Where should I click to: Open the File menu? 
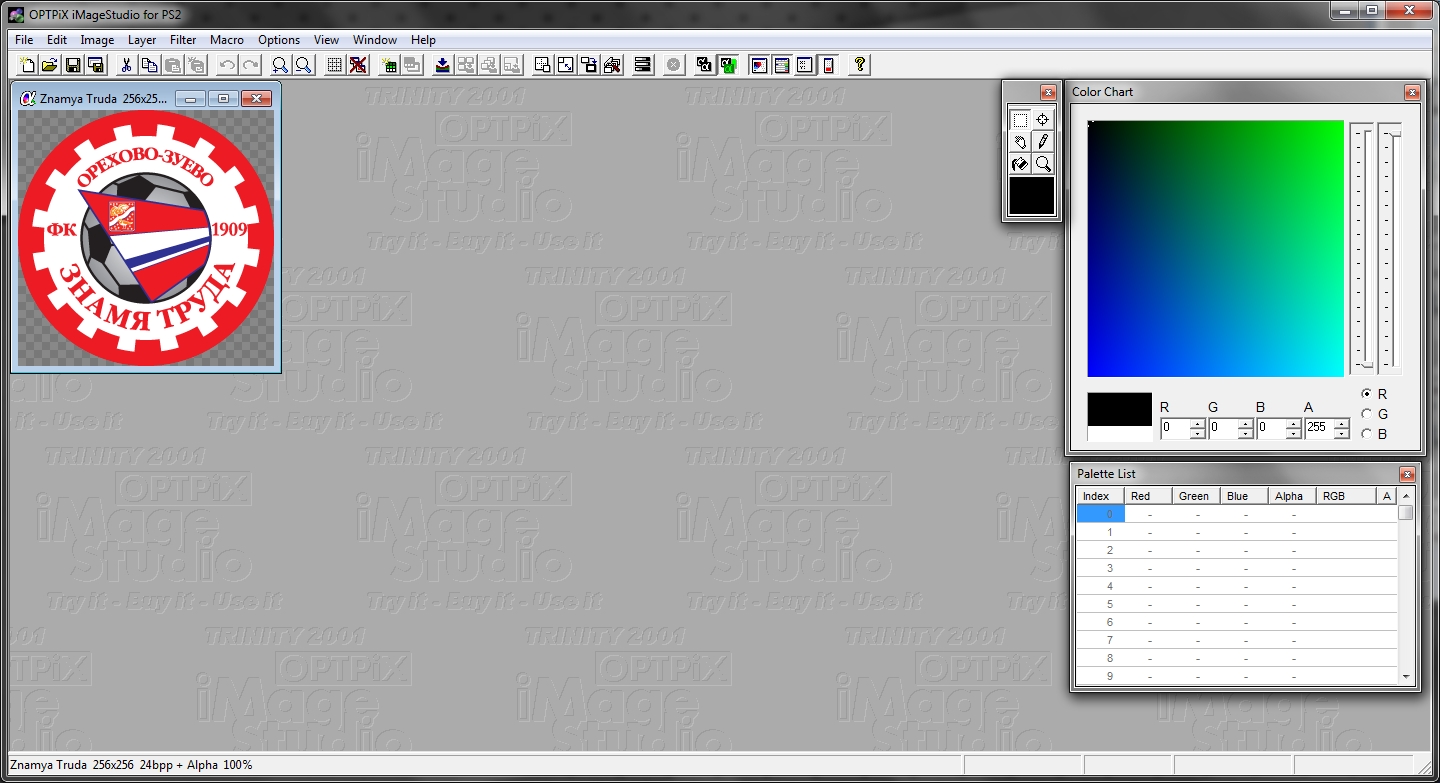pos(24,40)
